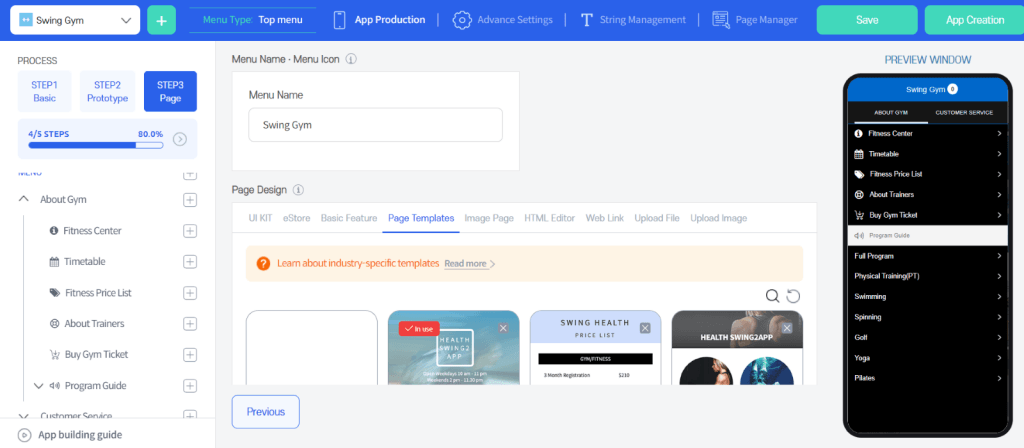Add item next to Program Guide

(x=189, y=385)
